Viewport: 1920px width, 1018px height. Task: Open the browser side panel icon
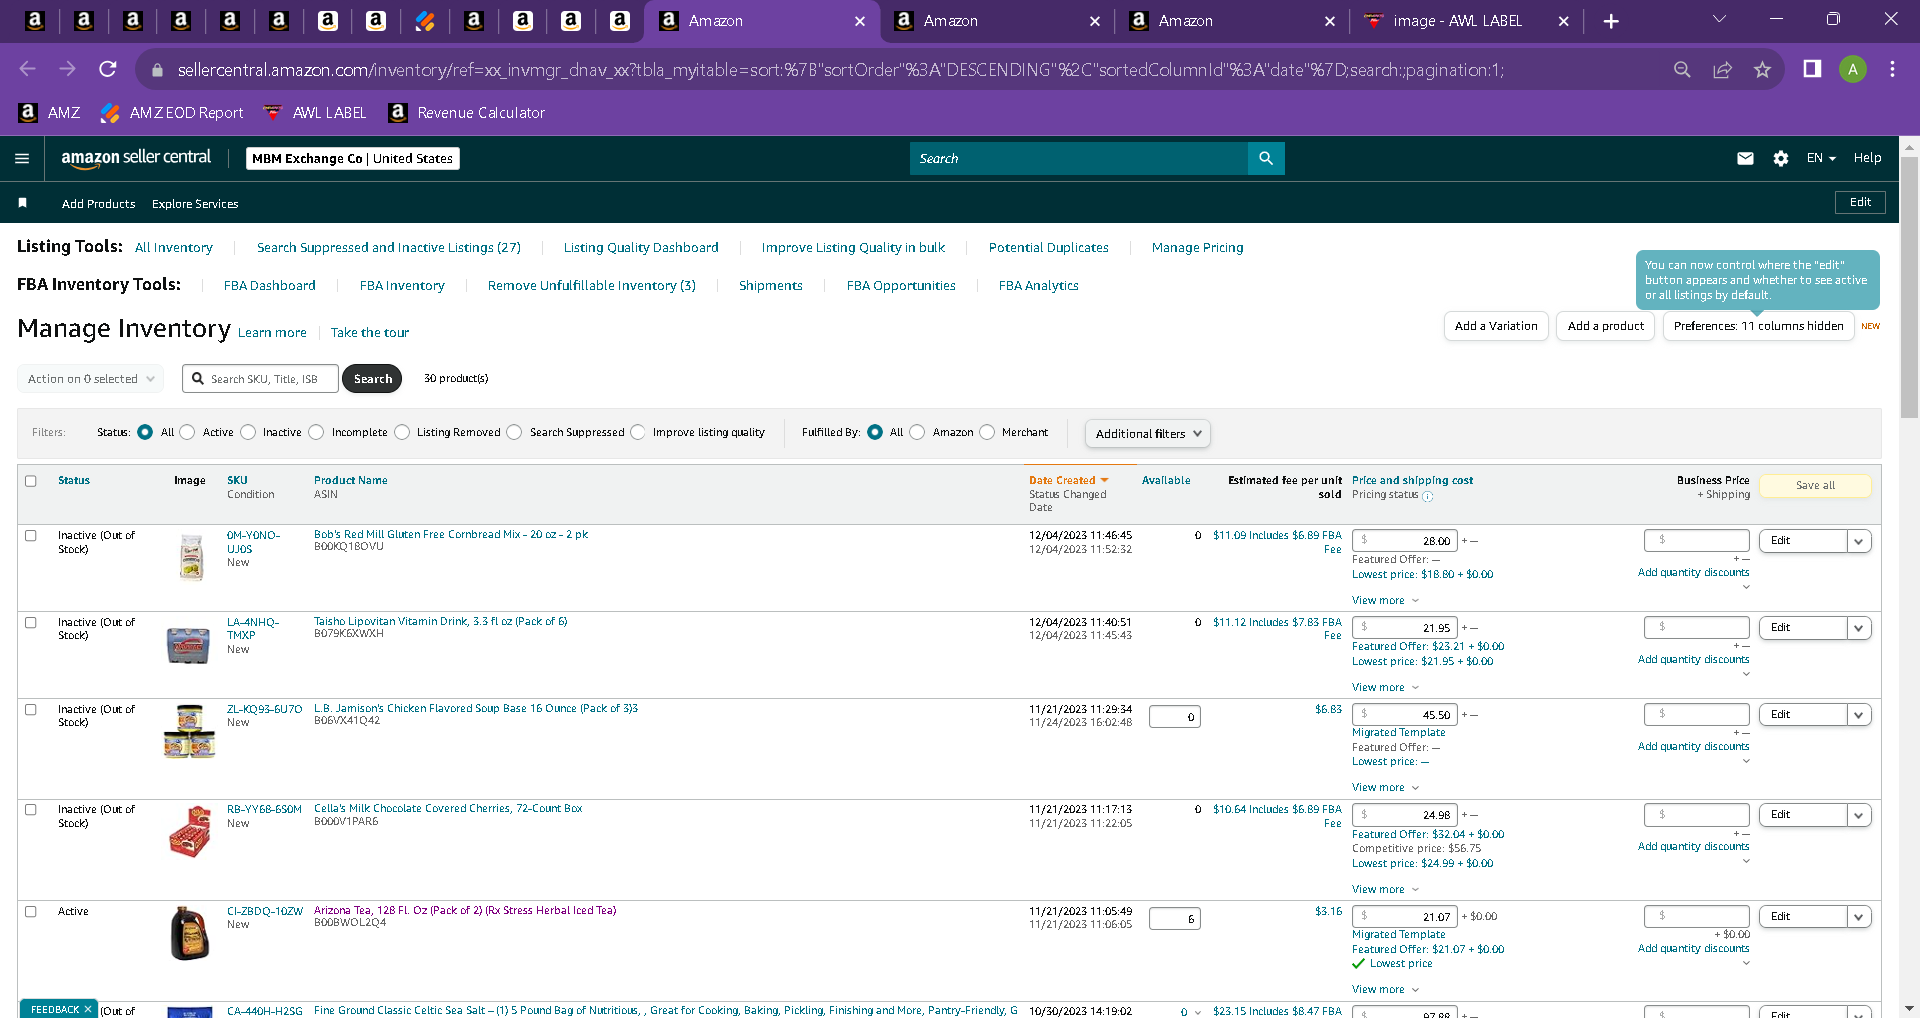[x=1812, y=69]
